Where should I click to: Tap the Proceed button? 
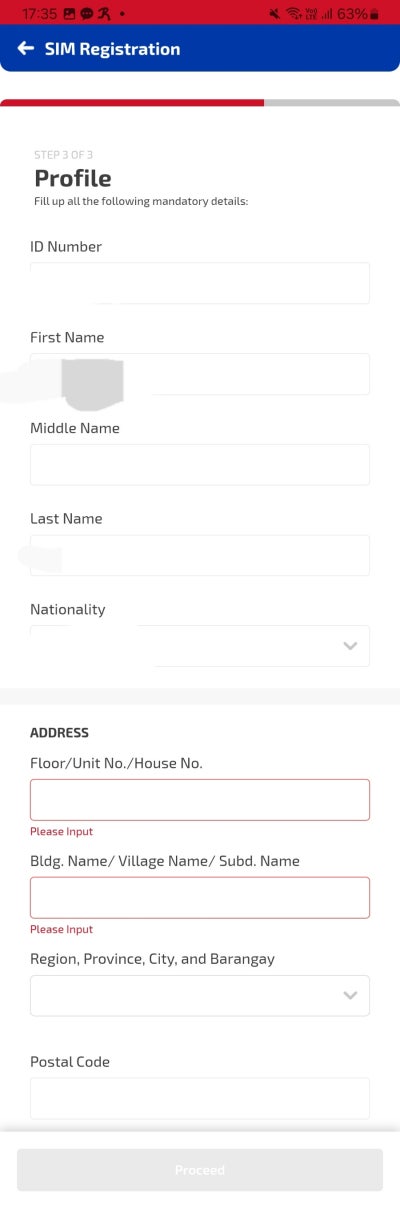tap(200, 1170)
